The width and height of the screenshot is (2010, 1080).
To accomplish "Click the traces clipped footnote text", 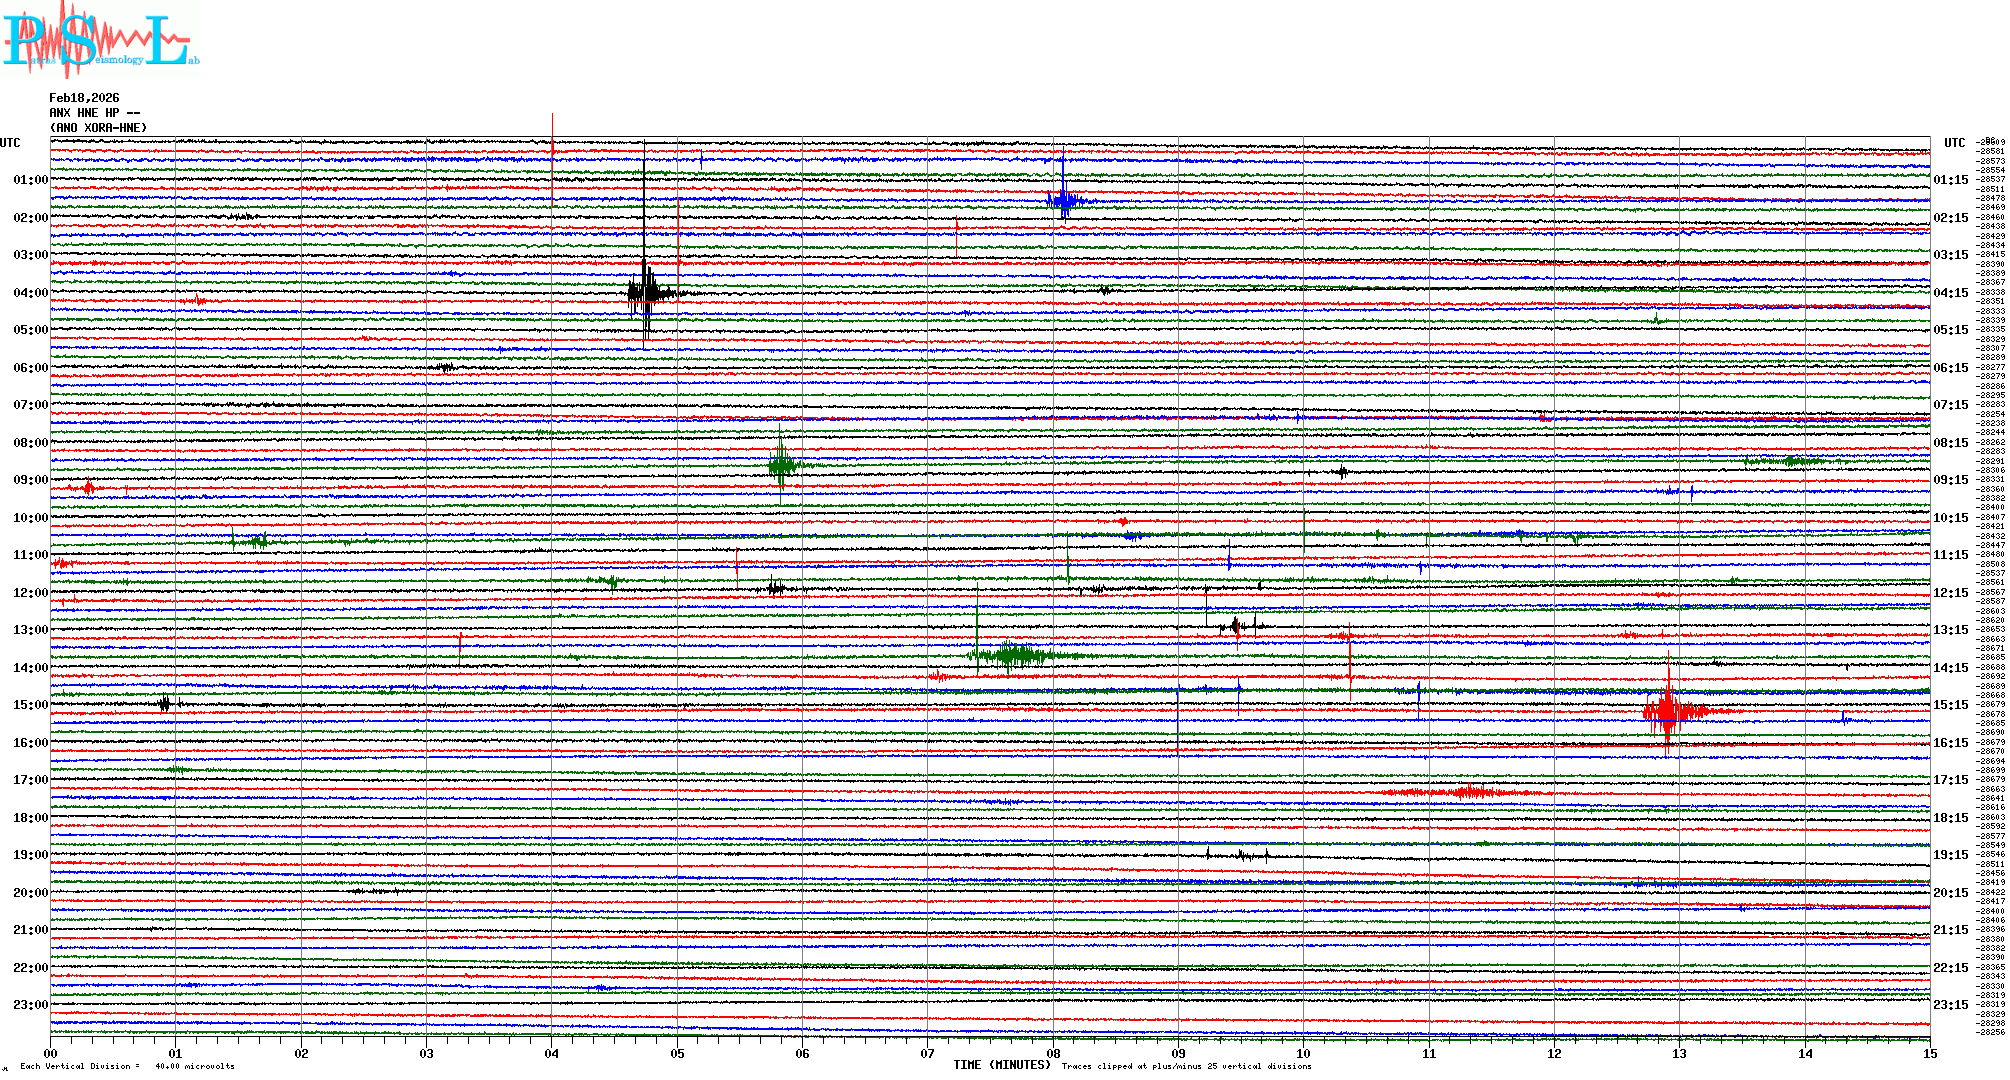I will coord(1186,1066).
